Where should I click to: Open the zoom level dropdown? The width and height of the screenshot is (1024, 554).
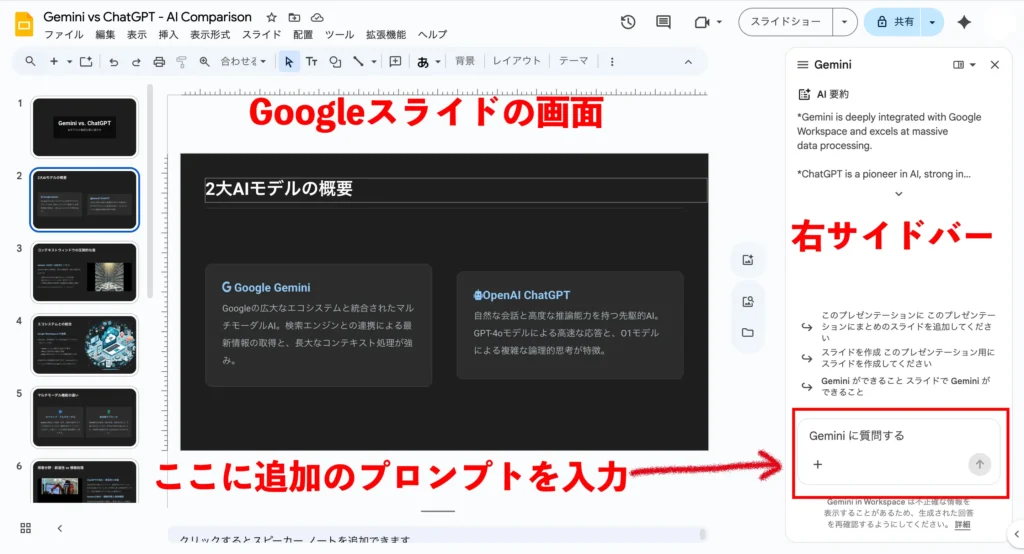tap(243, 61)
